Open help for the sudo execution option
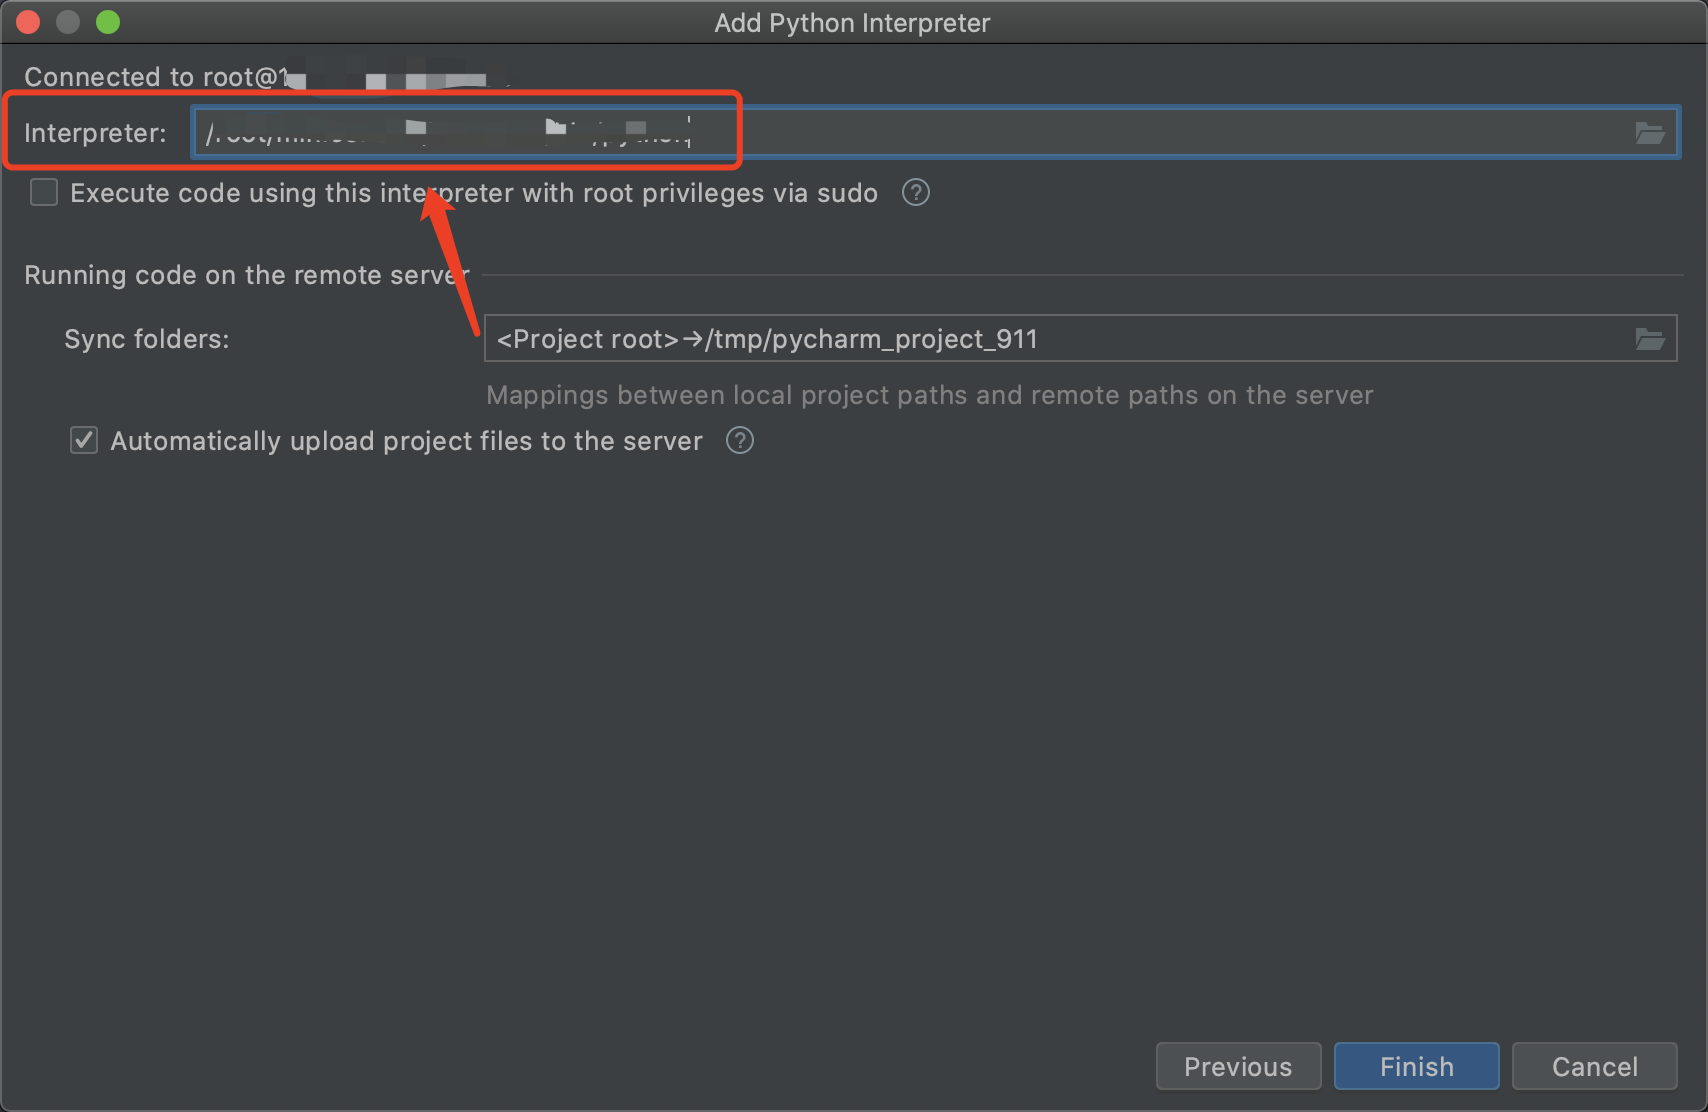Image resolution: width=1708 pixels, height=1112 pixels. (x=914, y=192)
